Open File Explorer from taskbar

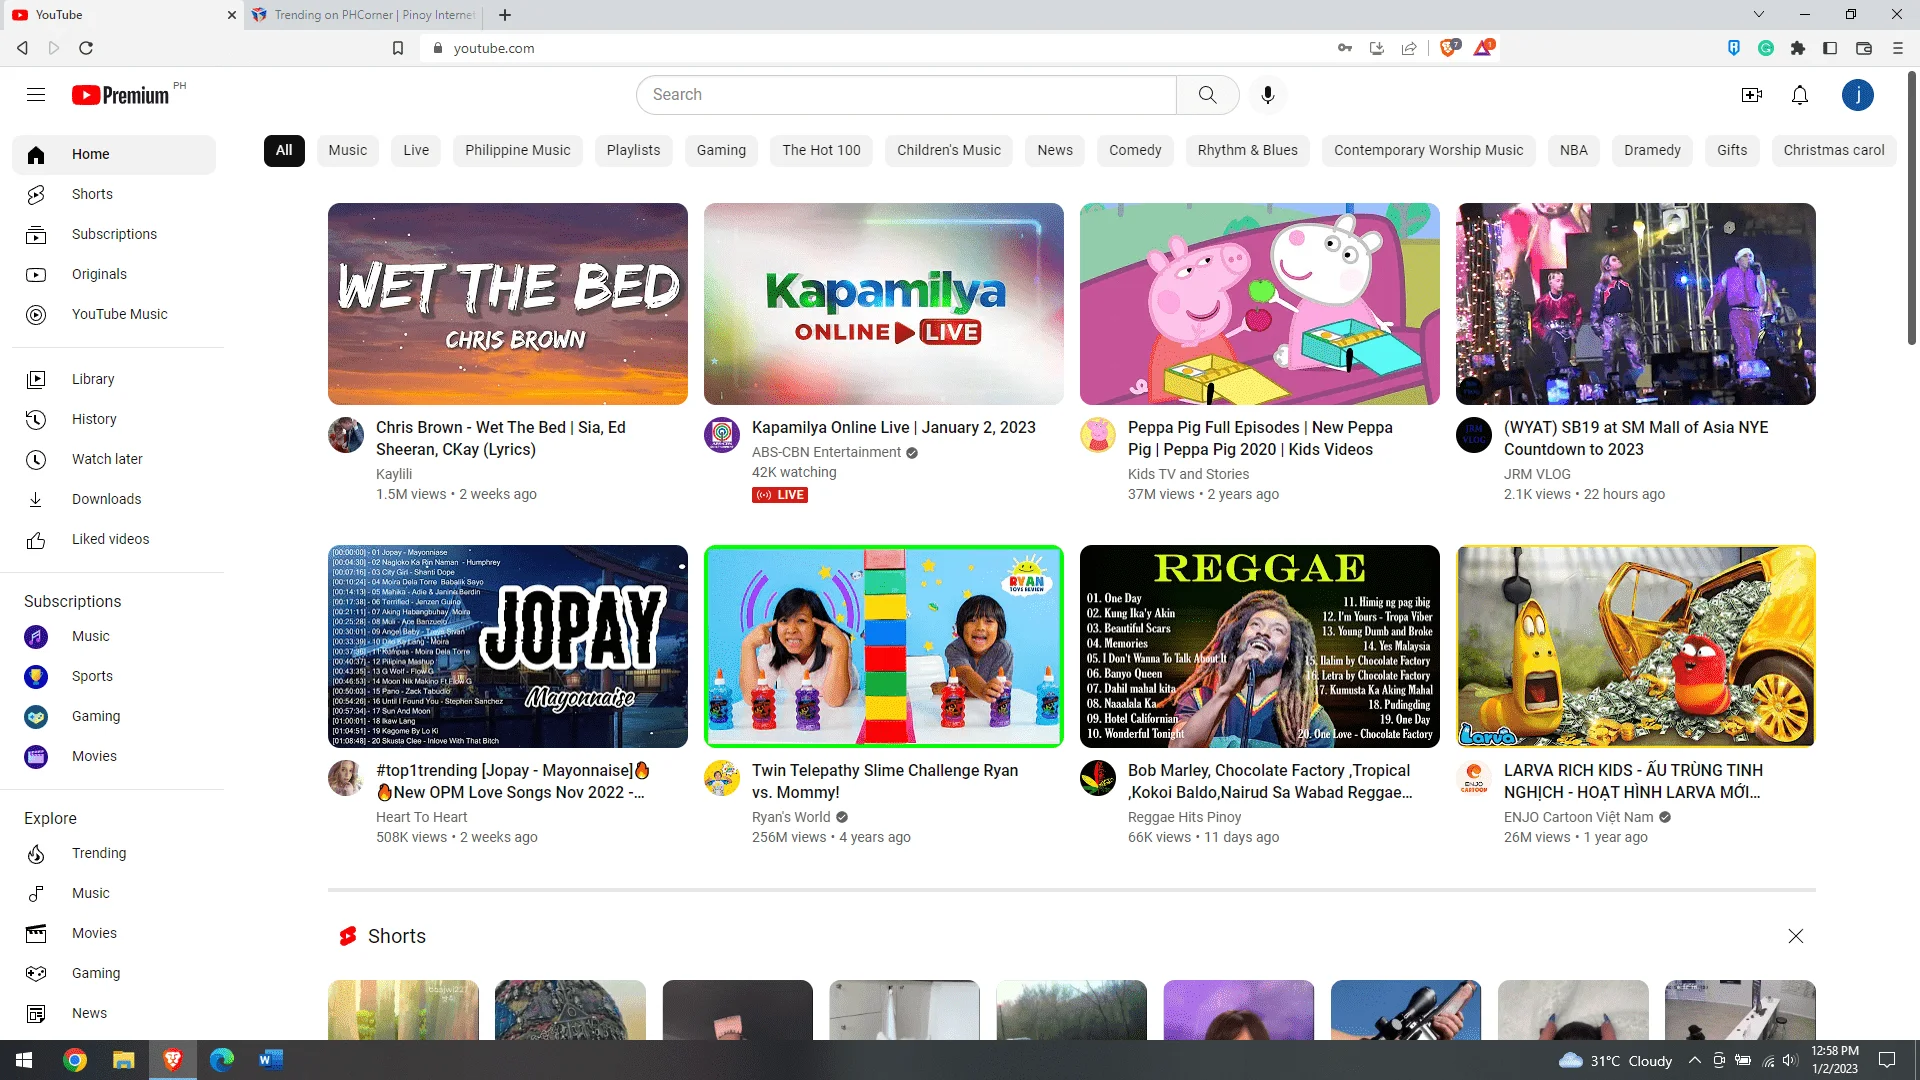[x=123, y=1060]
